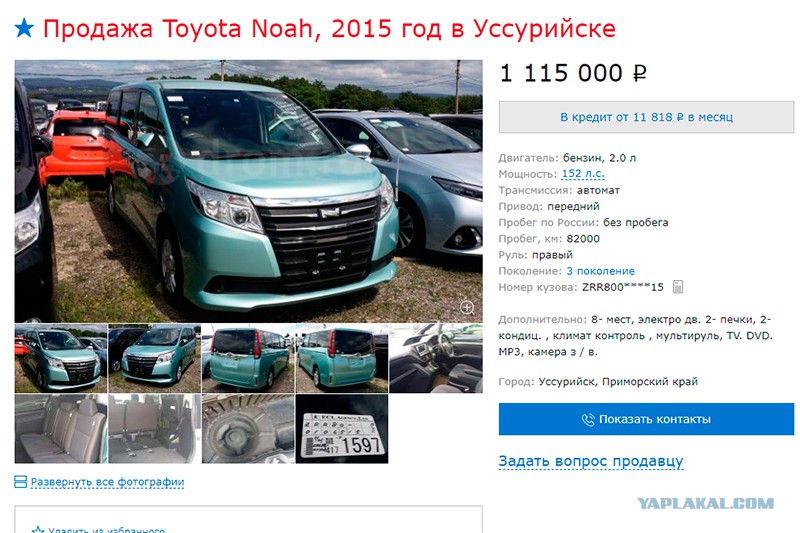Click the ruble sign beside the price
The image size is (800, 533).
(x=639, y=74)
